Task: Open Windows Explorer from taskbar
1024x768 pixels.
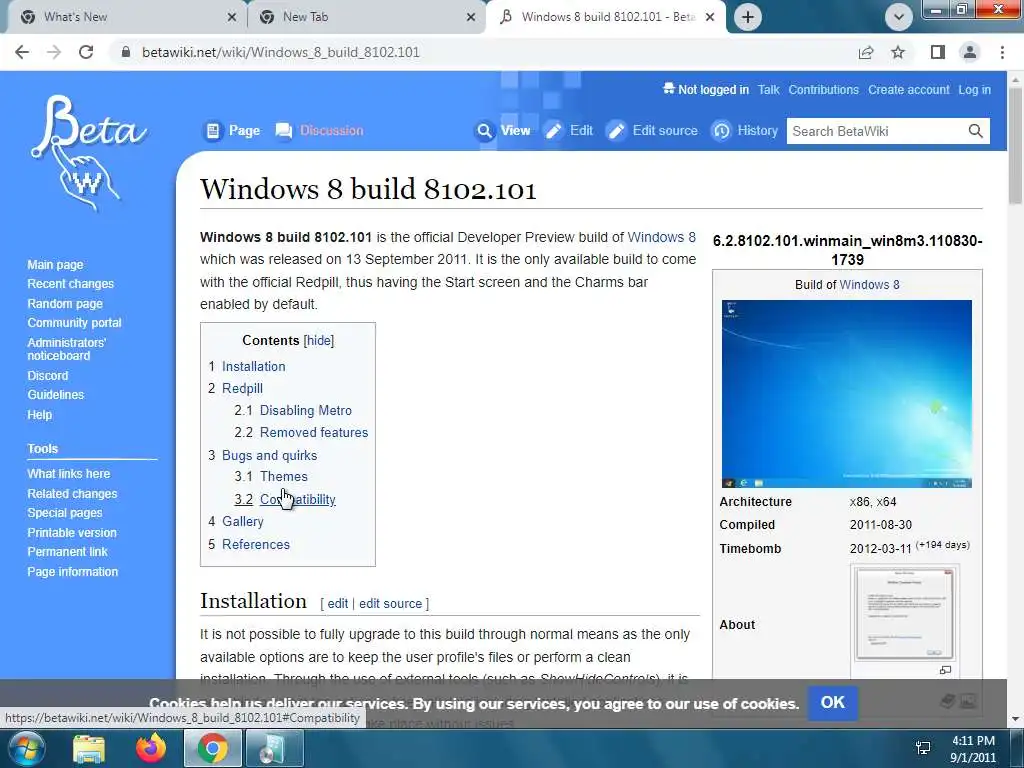Action: pyautogui.click(x=88, y=749)
